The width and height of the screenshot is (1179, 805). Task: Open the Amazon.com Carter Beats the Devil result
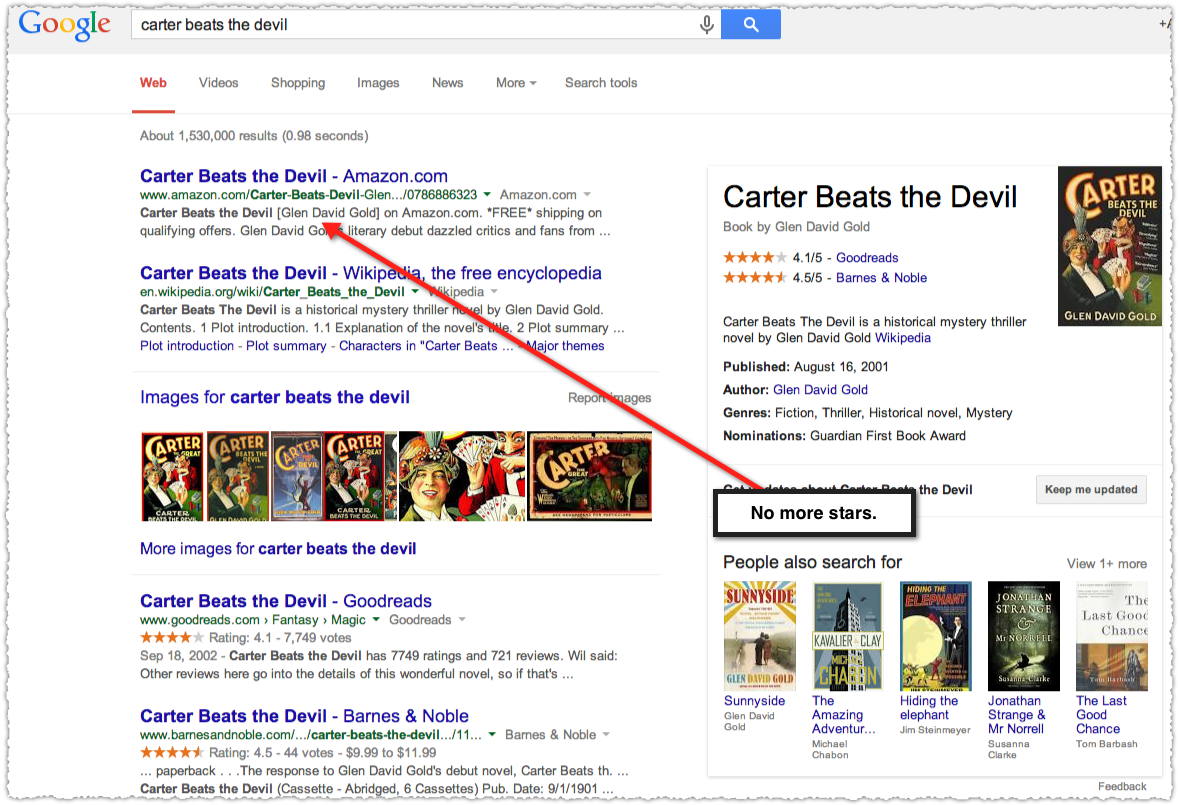coord(294,176)
